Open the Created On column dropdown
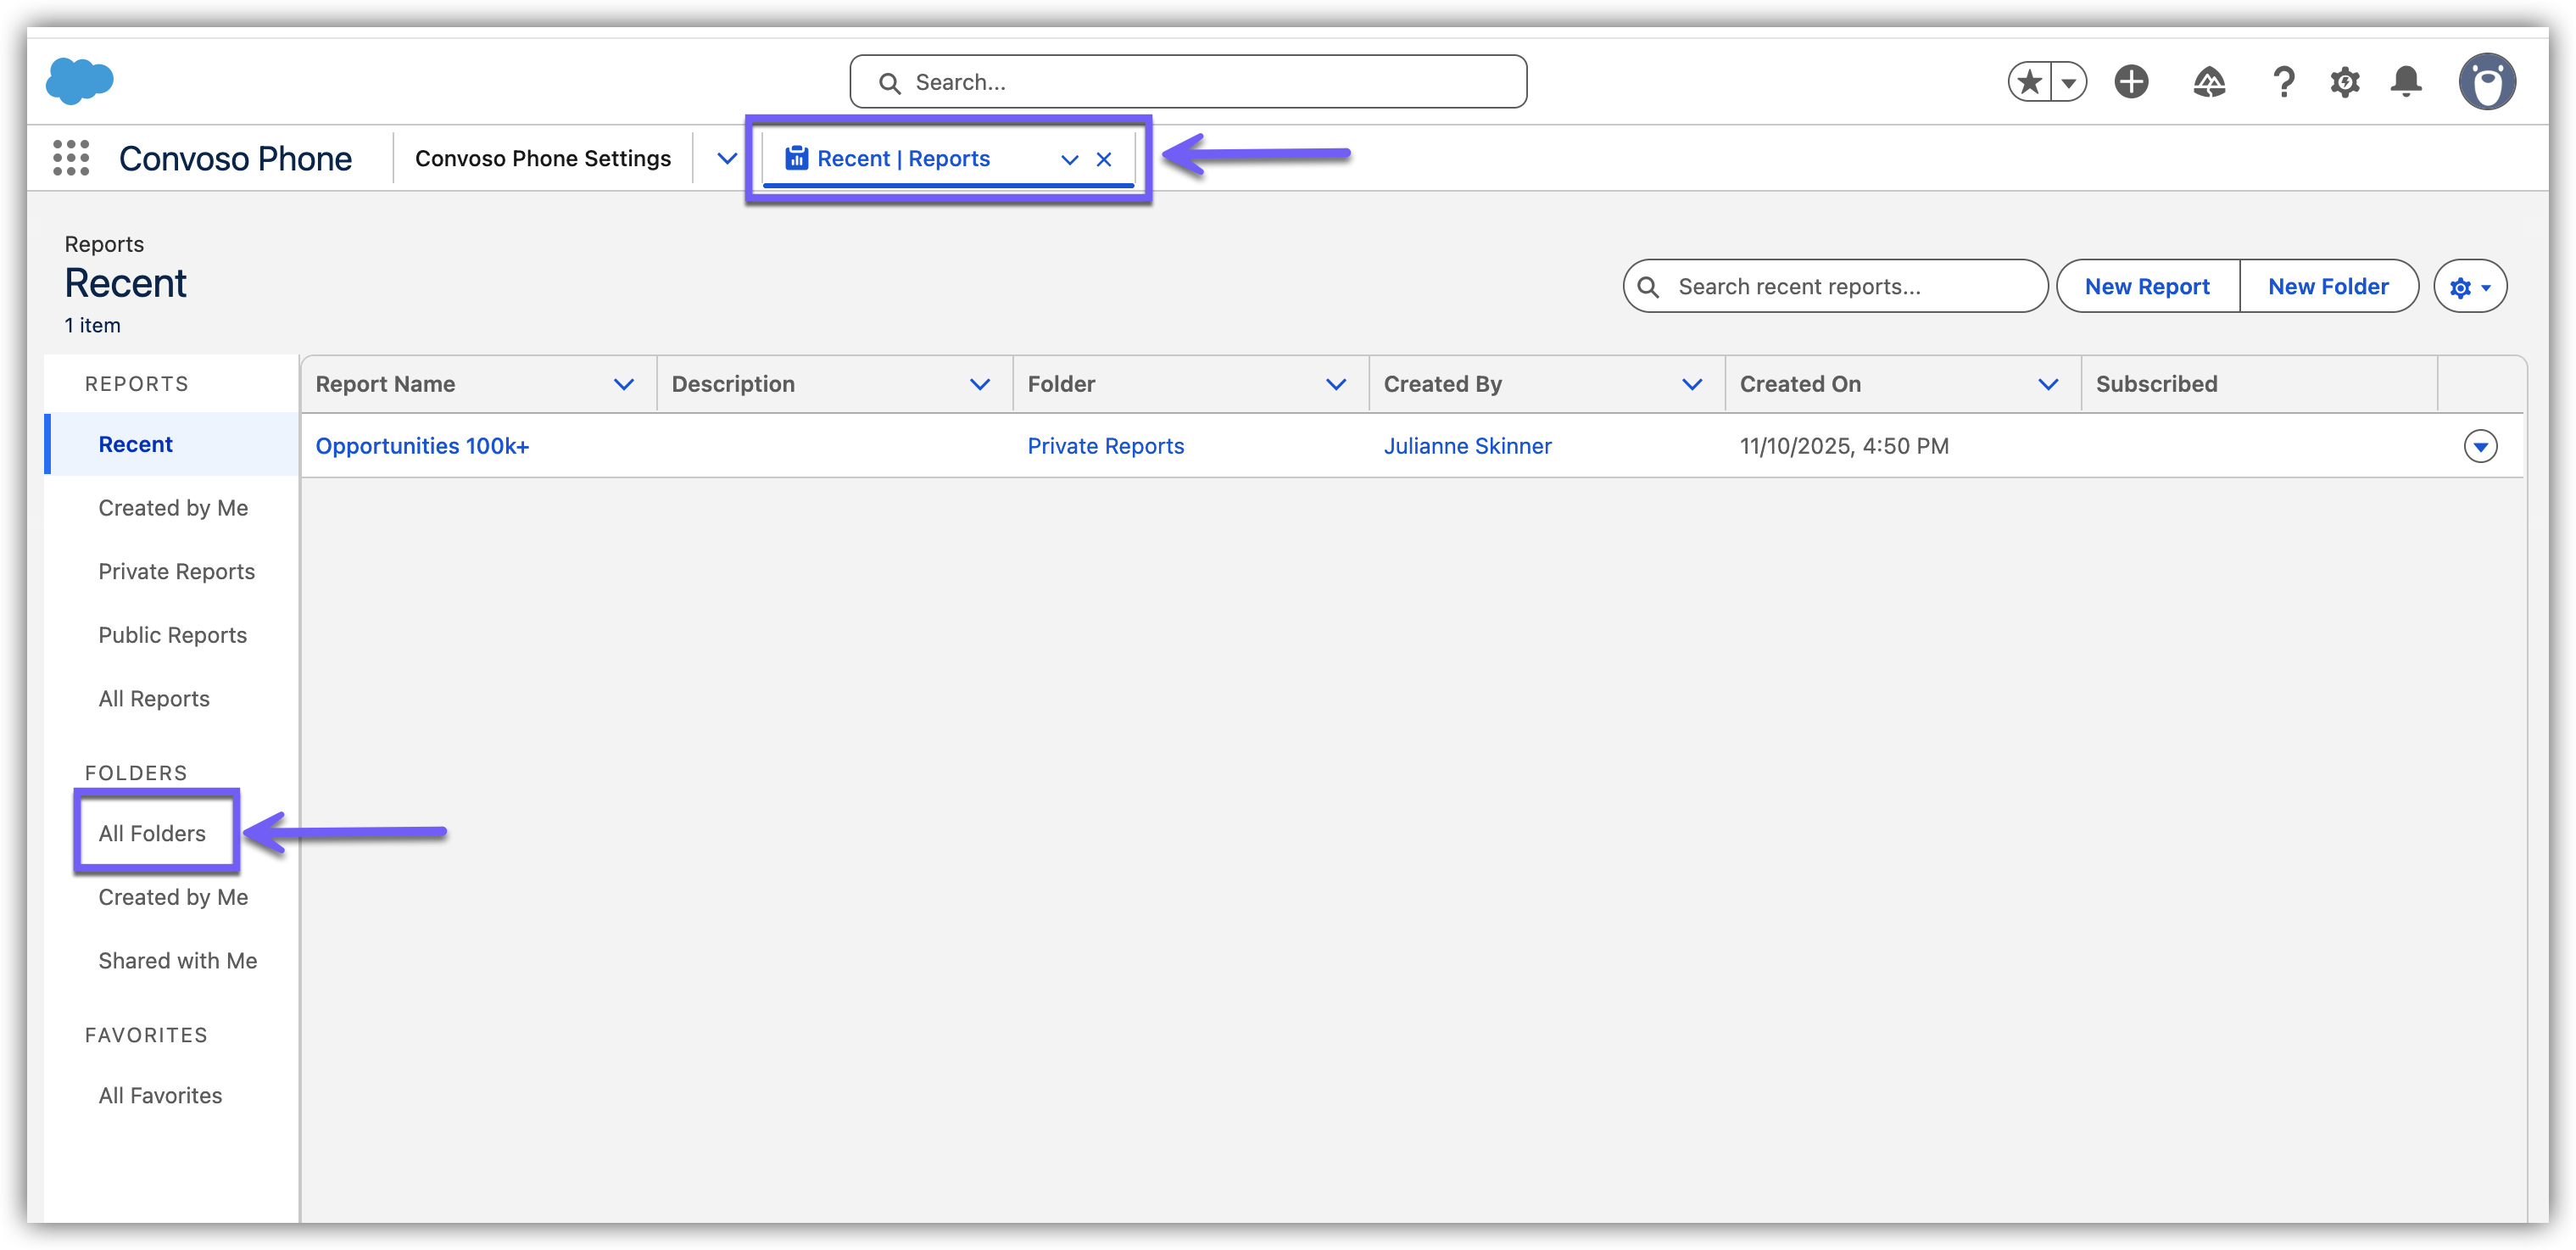The image size is (2576, 1250). pos(2048,384)
